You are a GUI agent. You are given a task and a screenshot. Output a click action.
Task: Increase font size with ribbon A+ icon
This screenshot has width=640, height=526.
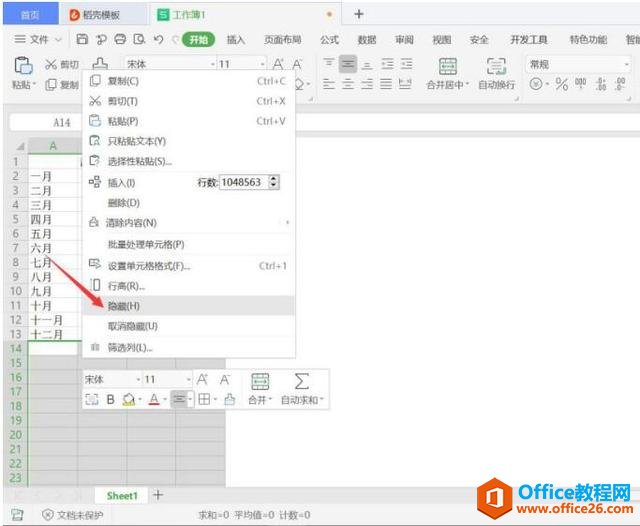[x=278, y=64]
